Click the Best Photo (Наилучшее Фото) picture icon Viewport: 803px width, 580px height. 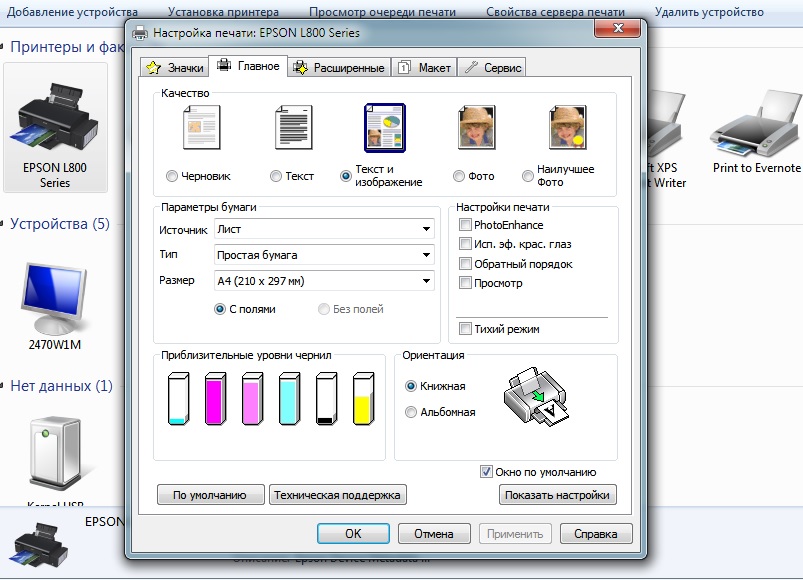pos(567,127)
